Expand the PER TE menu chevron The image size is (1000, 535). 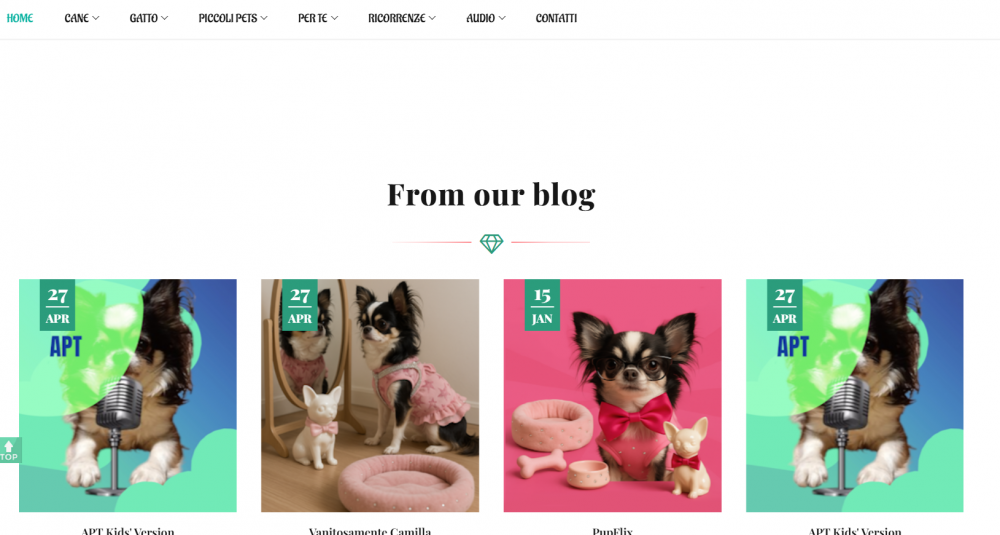click(x=334, y=18)
